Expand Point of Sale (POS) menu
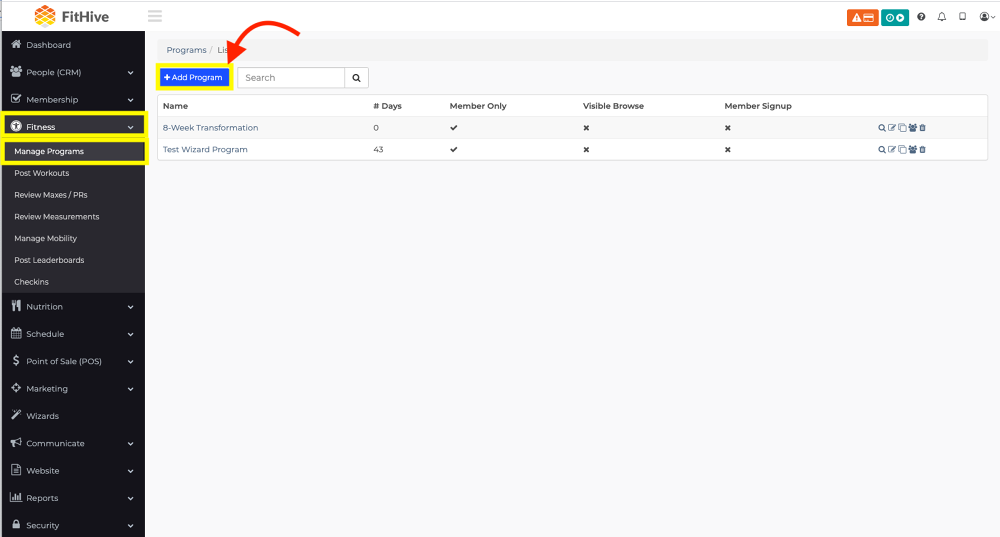Screen dimensions: 1000x537 (x=73, y=361)
